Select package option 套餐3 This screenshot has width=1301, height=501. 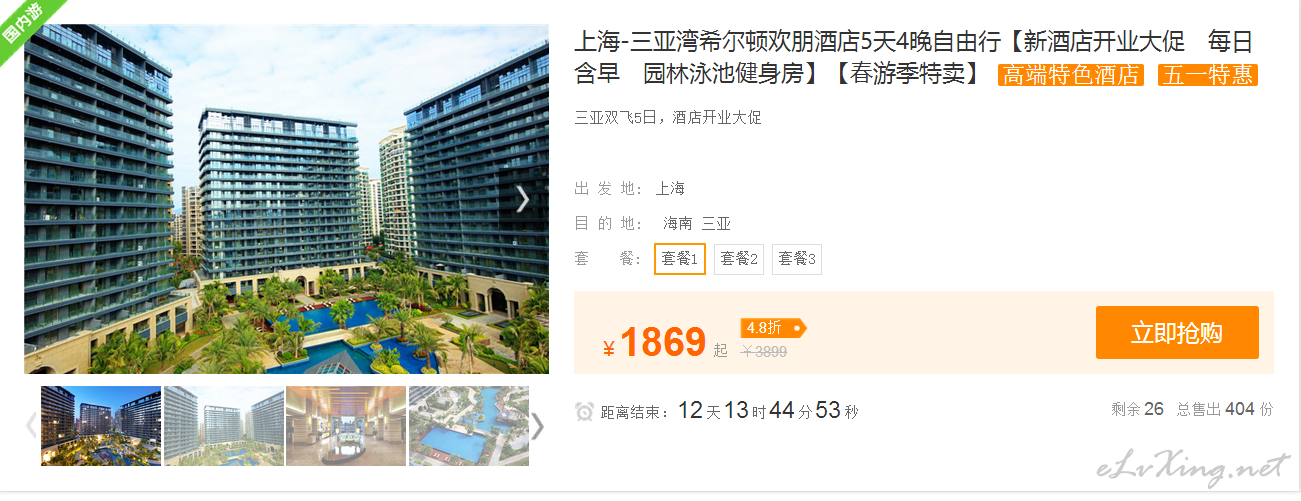(797, 259)
